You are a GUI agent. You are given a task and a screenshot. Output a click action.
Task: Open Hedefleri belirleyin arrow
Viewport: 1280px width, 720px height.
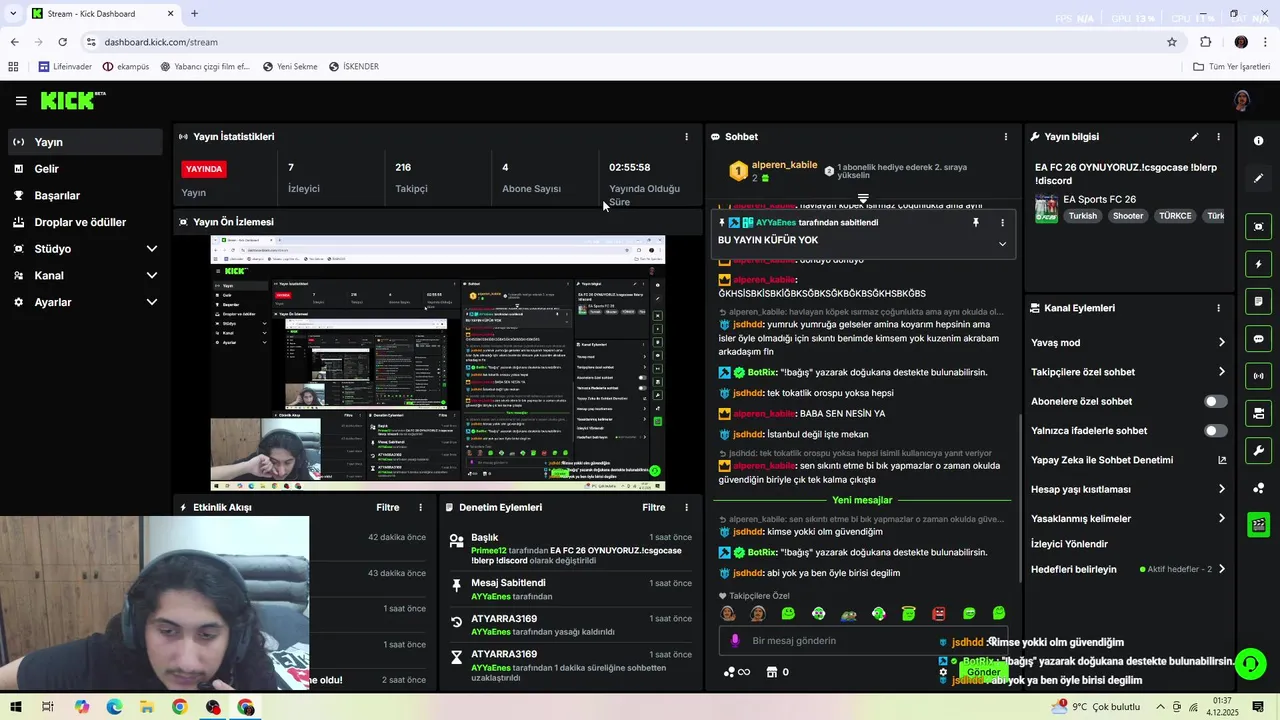click(x=1221, y=569)
